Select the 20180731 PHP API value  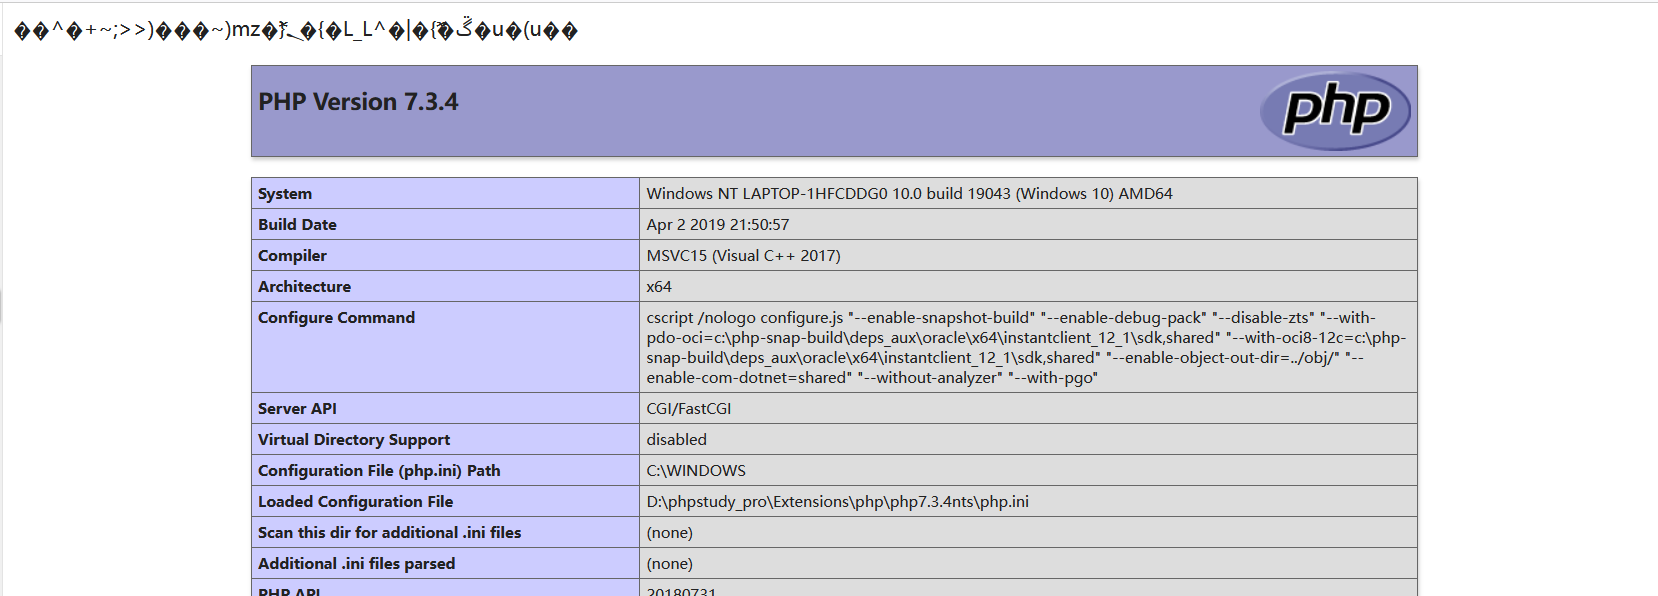click(x=681, y=591)
